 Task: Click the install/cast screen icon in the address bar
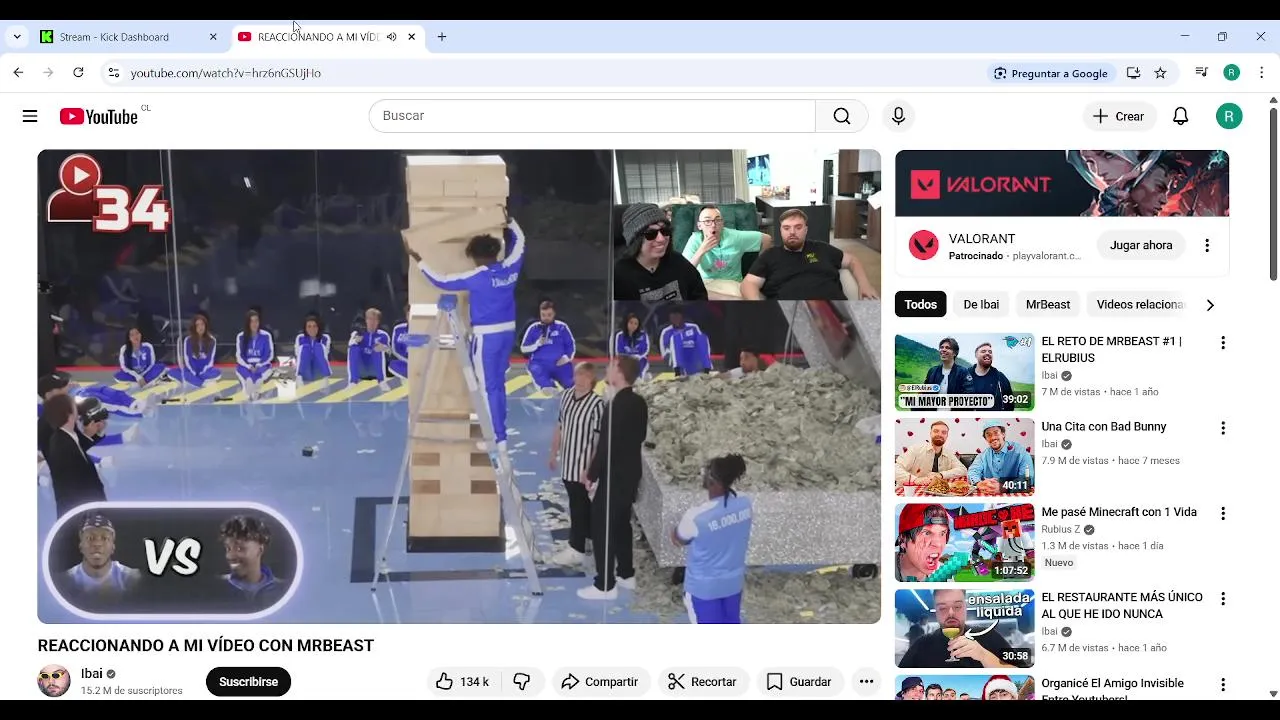point(1133,73)
